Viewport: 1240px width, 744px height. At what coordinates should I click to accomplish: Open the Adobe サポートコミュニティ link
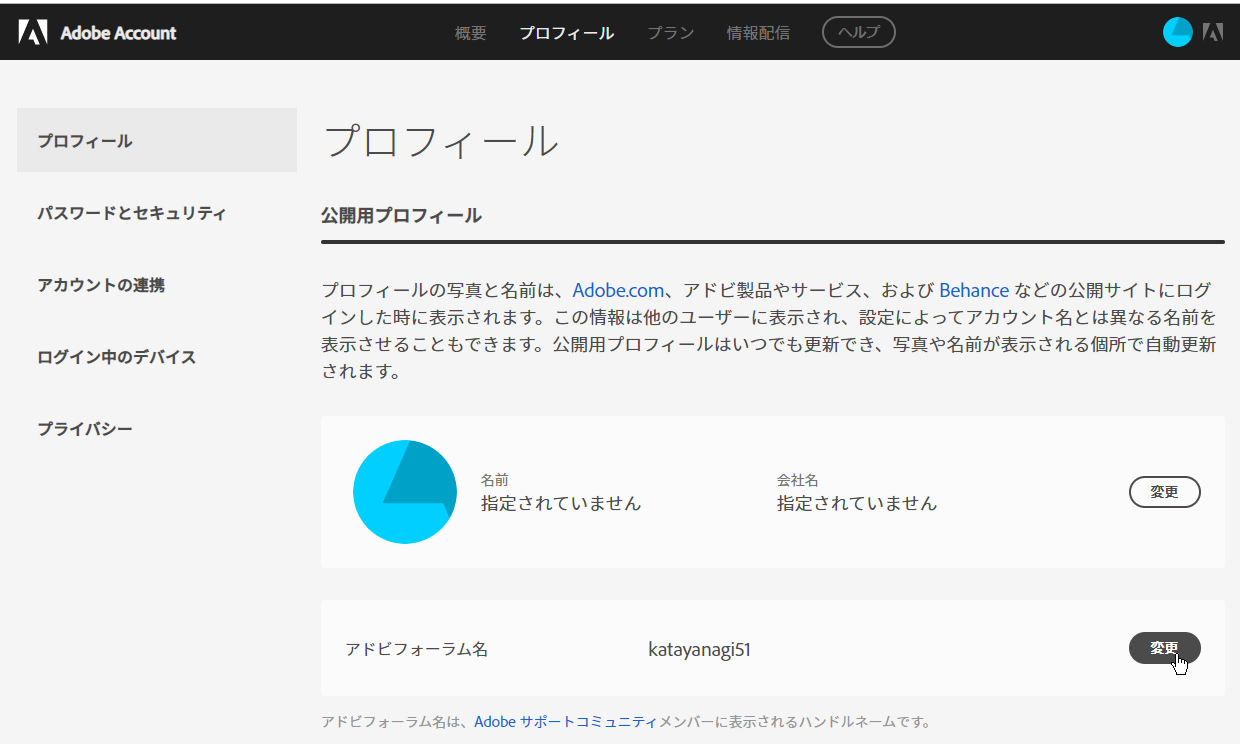(566, 721)
